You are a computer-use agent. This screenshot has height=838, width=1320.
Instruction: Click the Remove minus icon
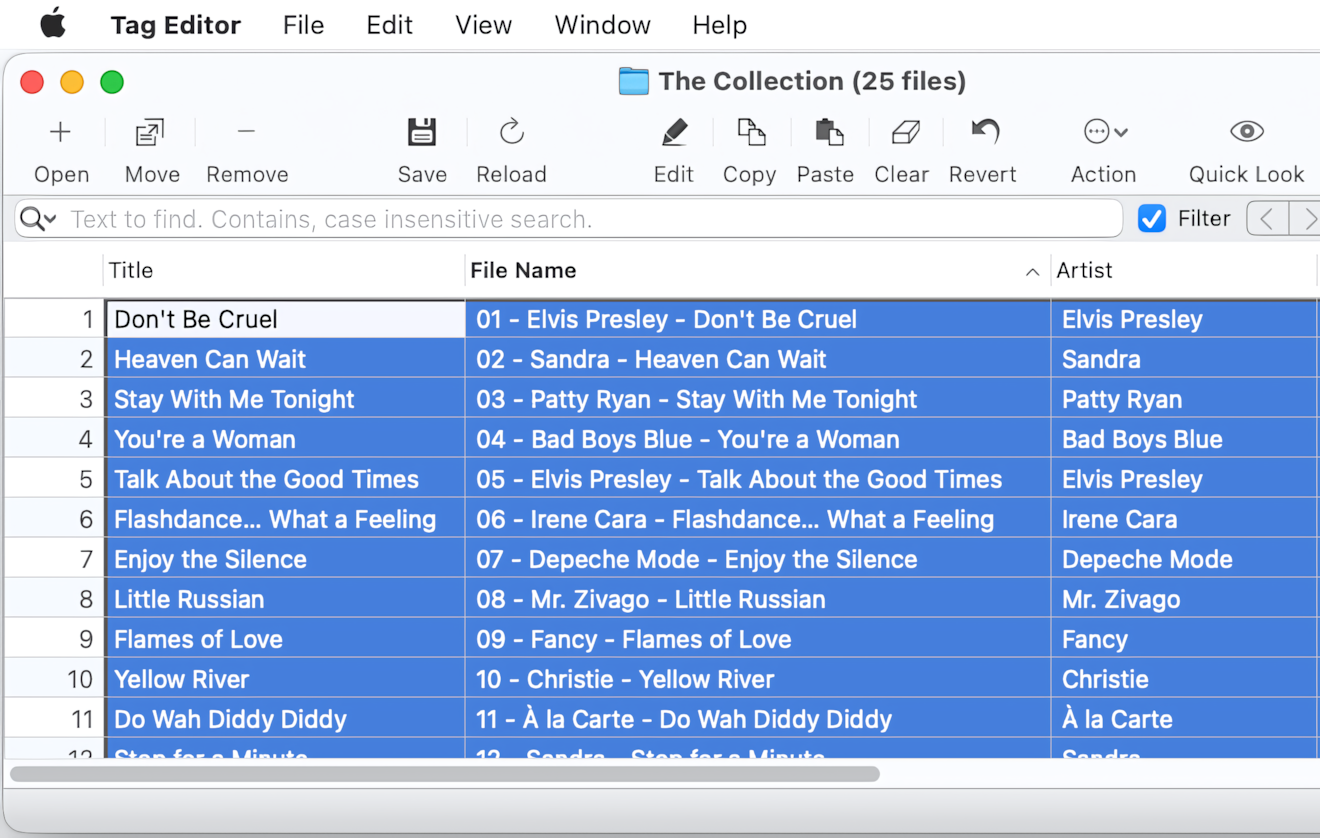[246, 131]
